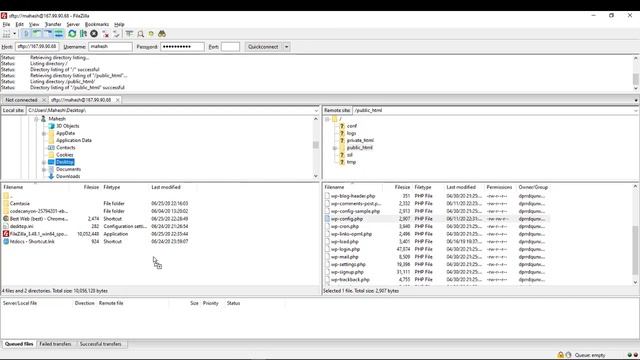Image resolution: width=640 pixels, height=360 pixels.
Task: Select the desktop.ini local file
Action: click(x=22, y=226)
